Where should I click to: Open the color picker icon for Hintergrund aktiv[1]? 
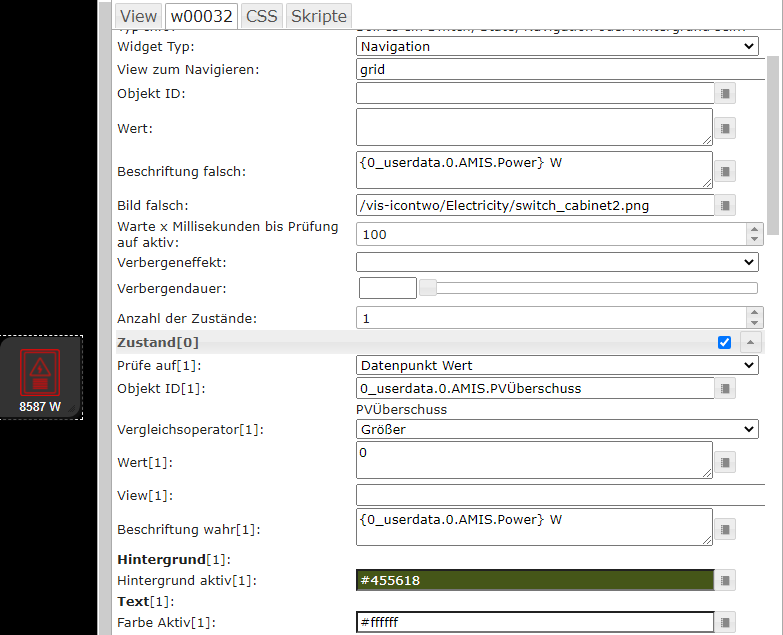click(726, 580)
